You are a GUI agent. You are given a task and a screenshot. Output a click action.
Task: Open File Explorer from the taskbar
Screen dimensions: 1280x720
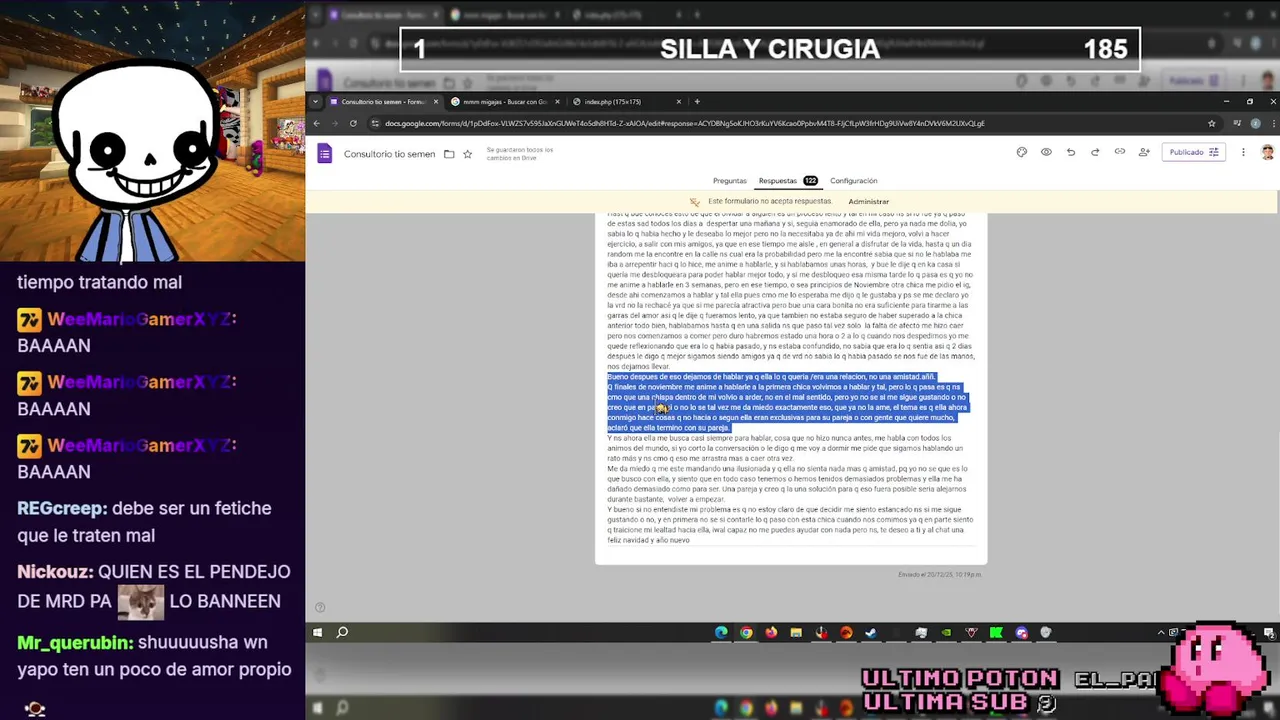coord(796,632)
